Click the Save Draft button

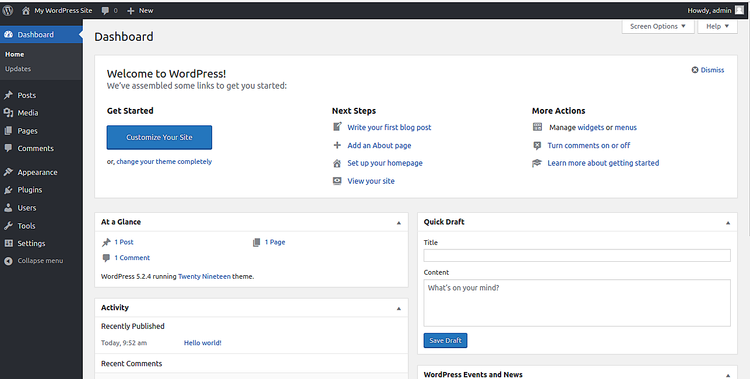(x=445, y=340)
